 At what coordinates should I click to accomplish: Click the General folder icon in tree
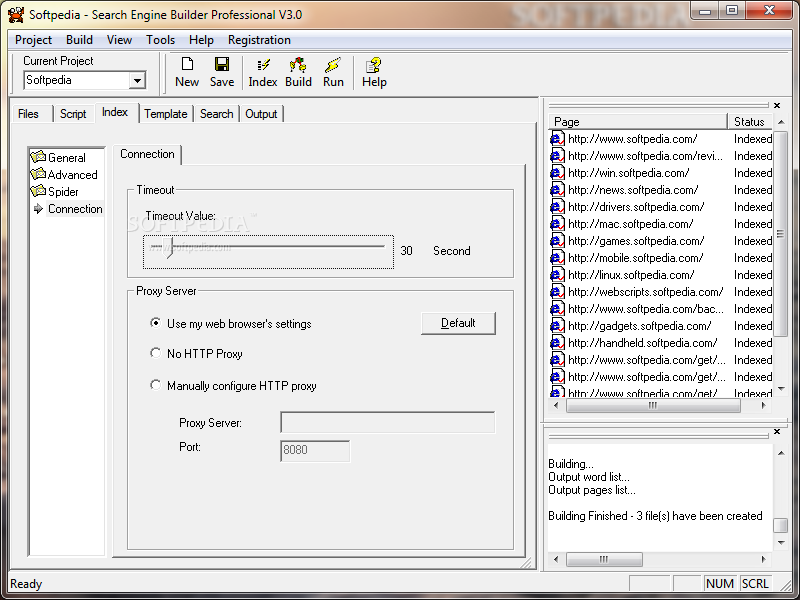pyautogui.click(x=38, y=157)
